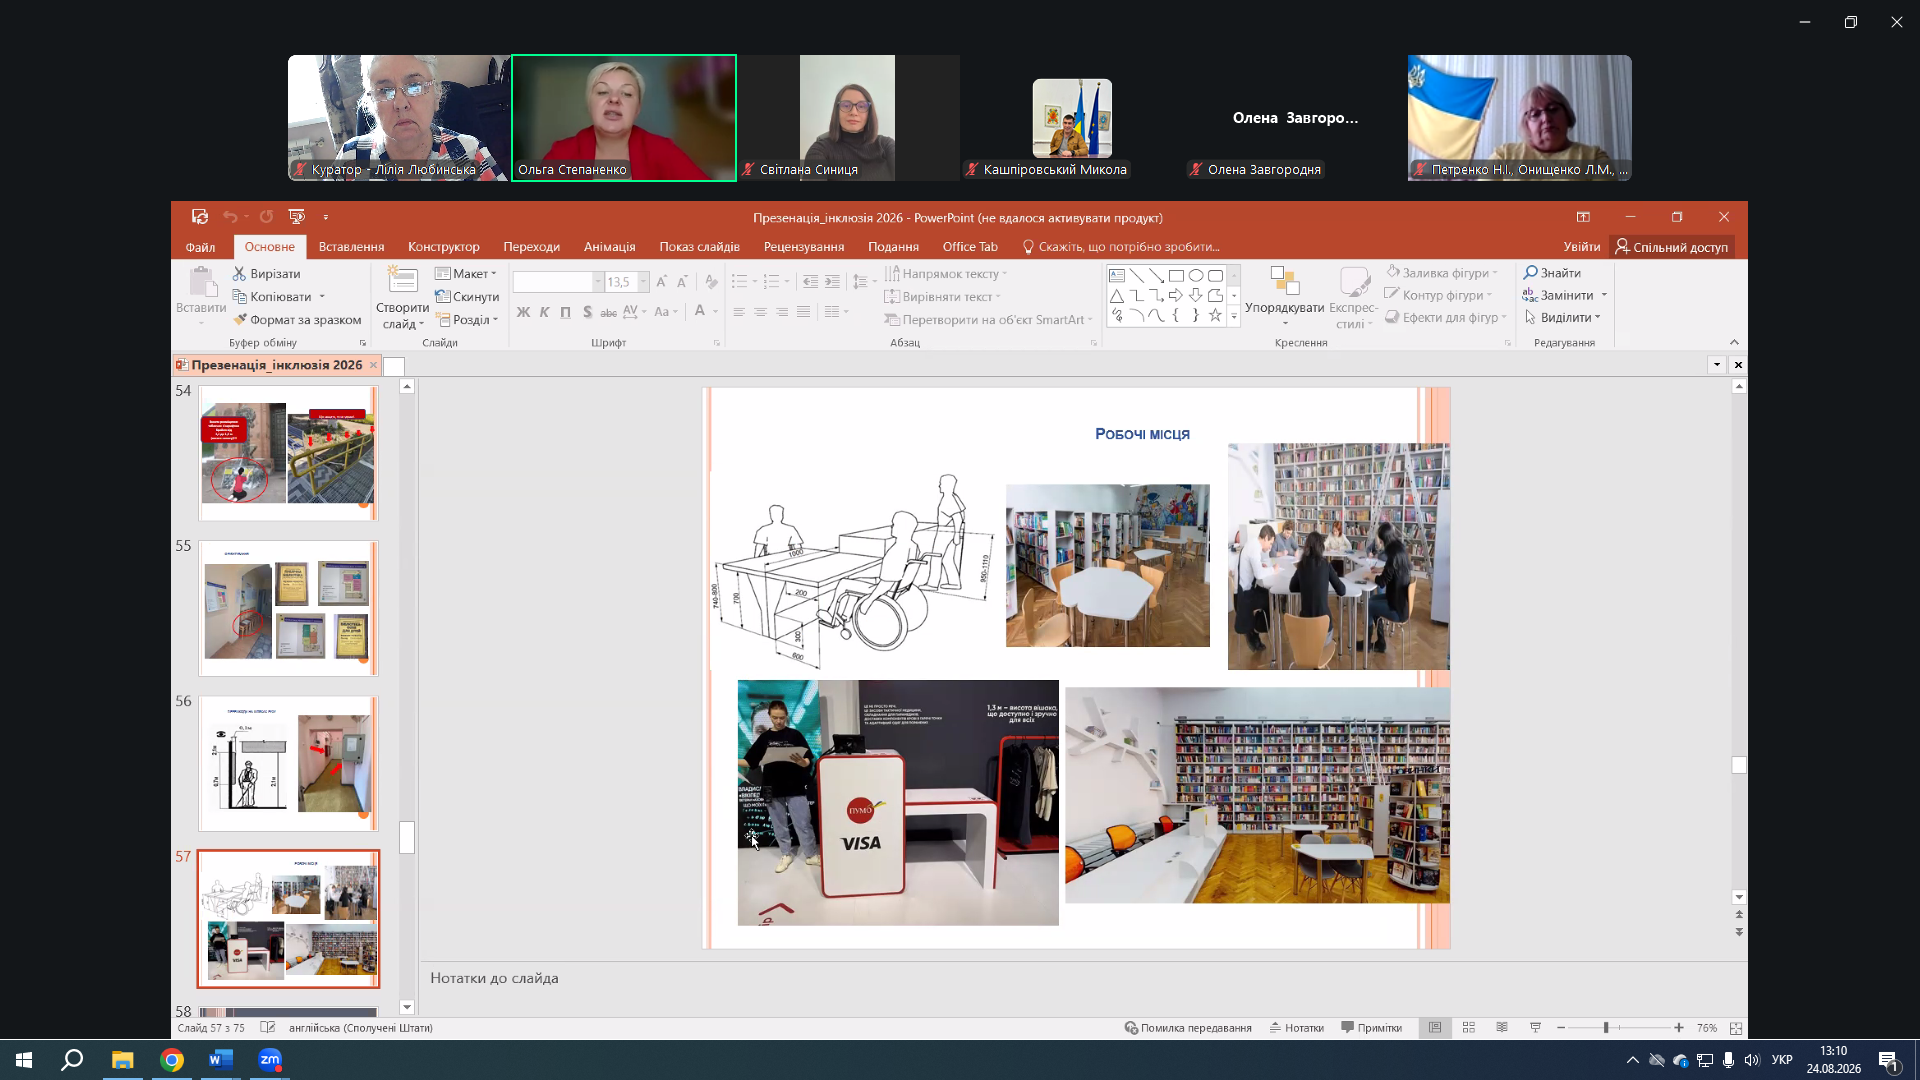The width and height of the screenshot is (1920, 1080).
Task: Start slideshow from beginning via quick access icon
Action: point(297,217)
